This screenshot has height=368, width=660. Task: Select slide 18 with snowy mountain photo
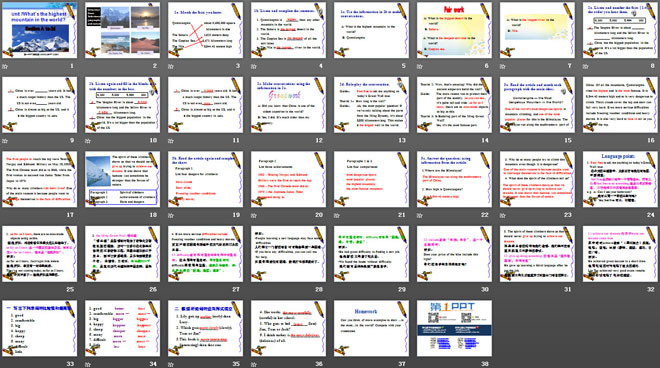122,179
